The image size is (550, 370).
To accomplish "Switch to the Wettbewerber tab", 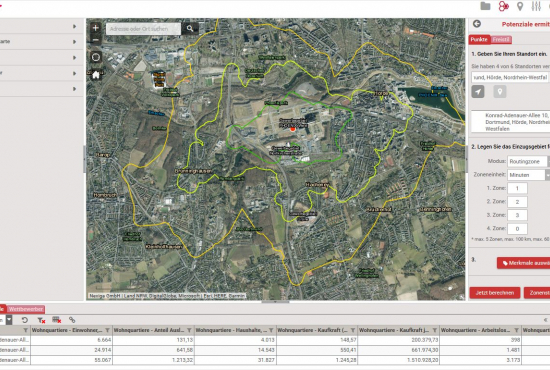I will [26, 309].
